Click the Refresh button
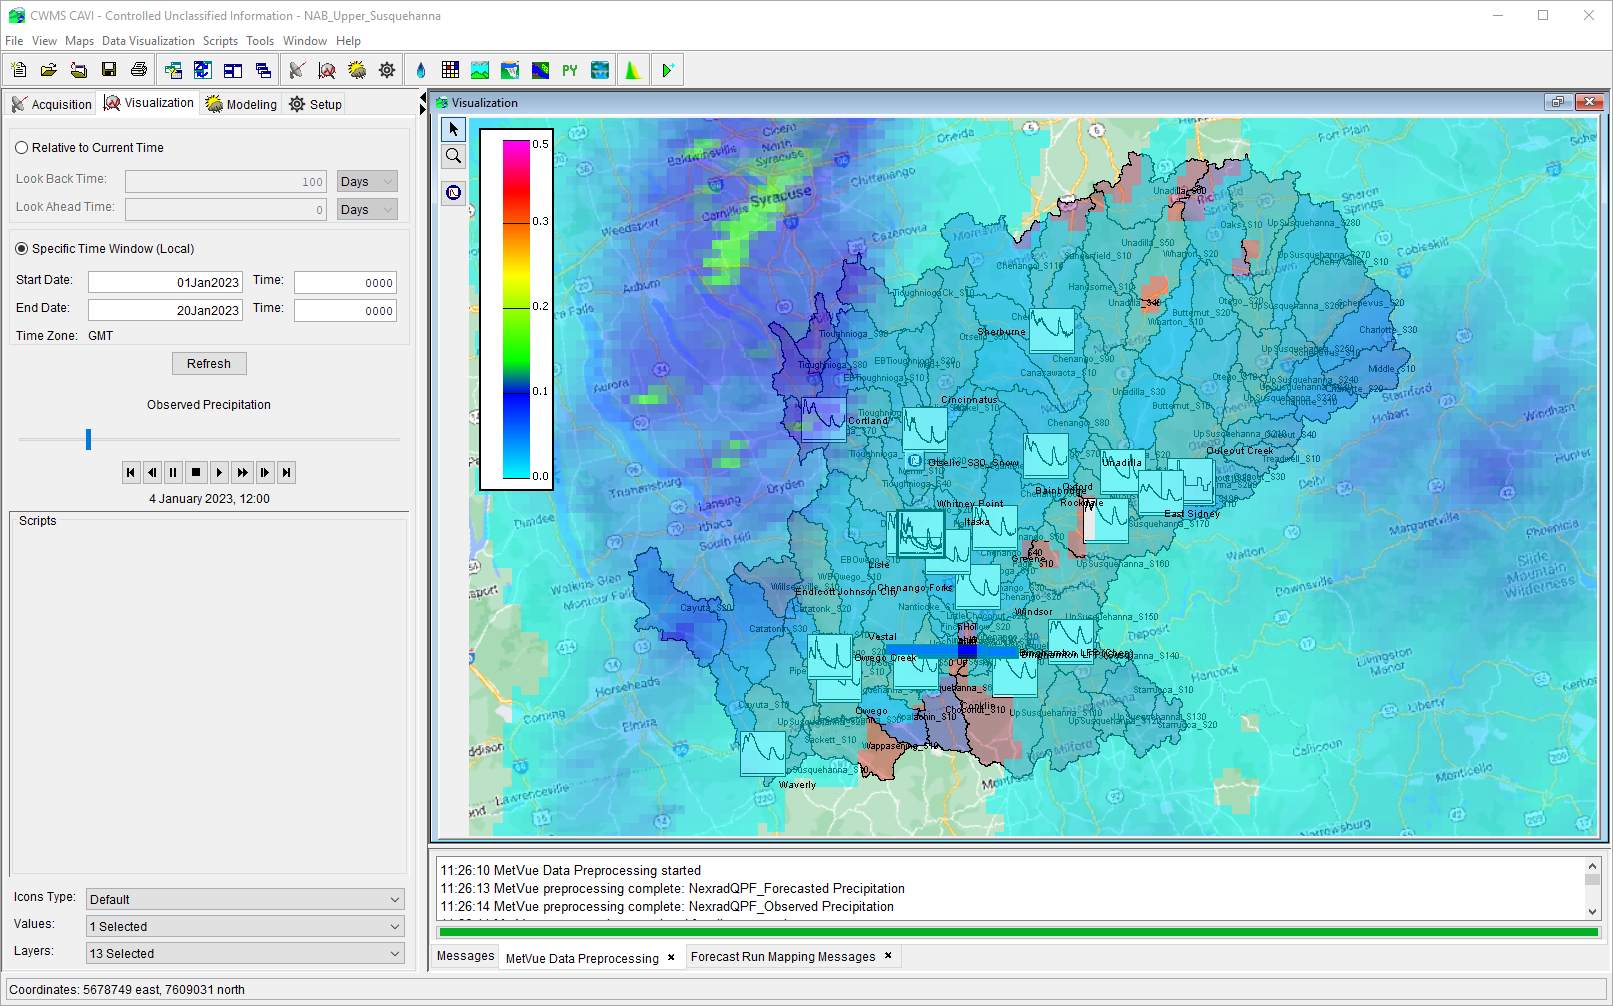Image resolution: width=1613 pixels, height=1006 pixels. click(209, 363)
